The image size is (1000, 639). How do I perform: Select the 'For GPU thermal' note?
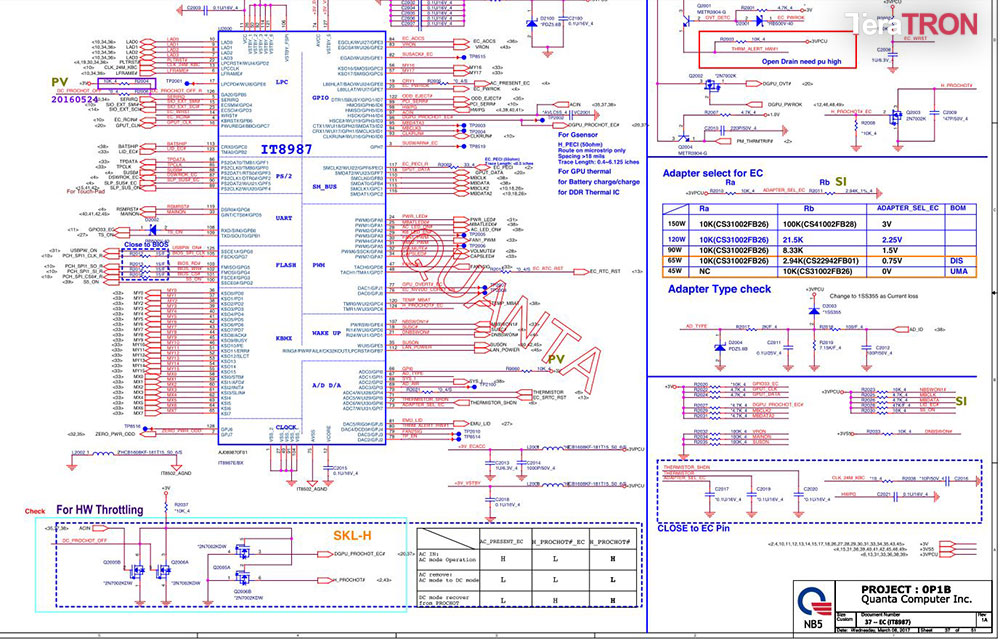pyautogui.click(x=584, y=171)
